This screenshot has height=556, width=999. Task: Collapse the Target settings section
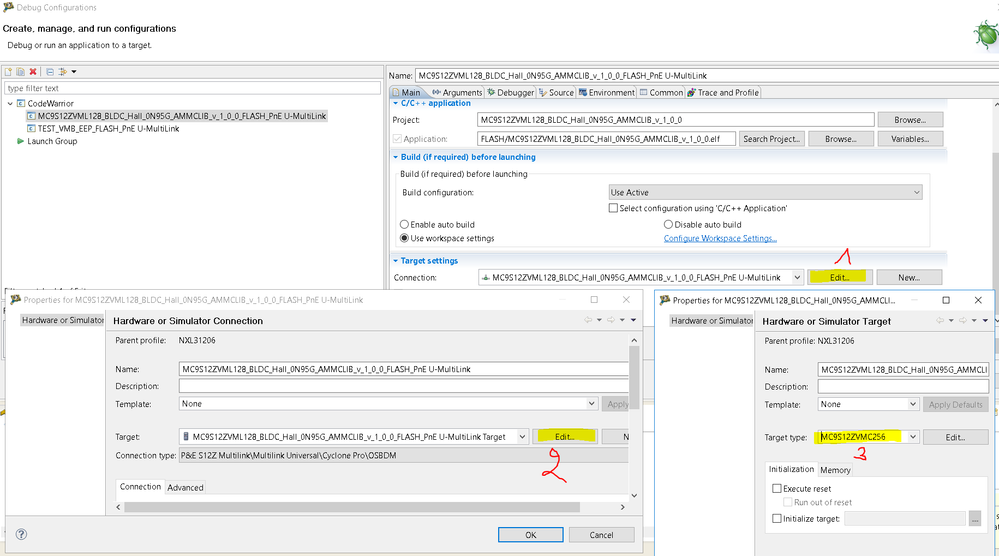[x=396, y=261]
